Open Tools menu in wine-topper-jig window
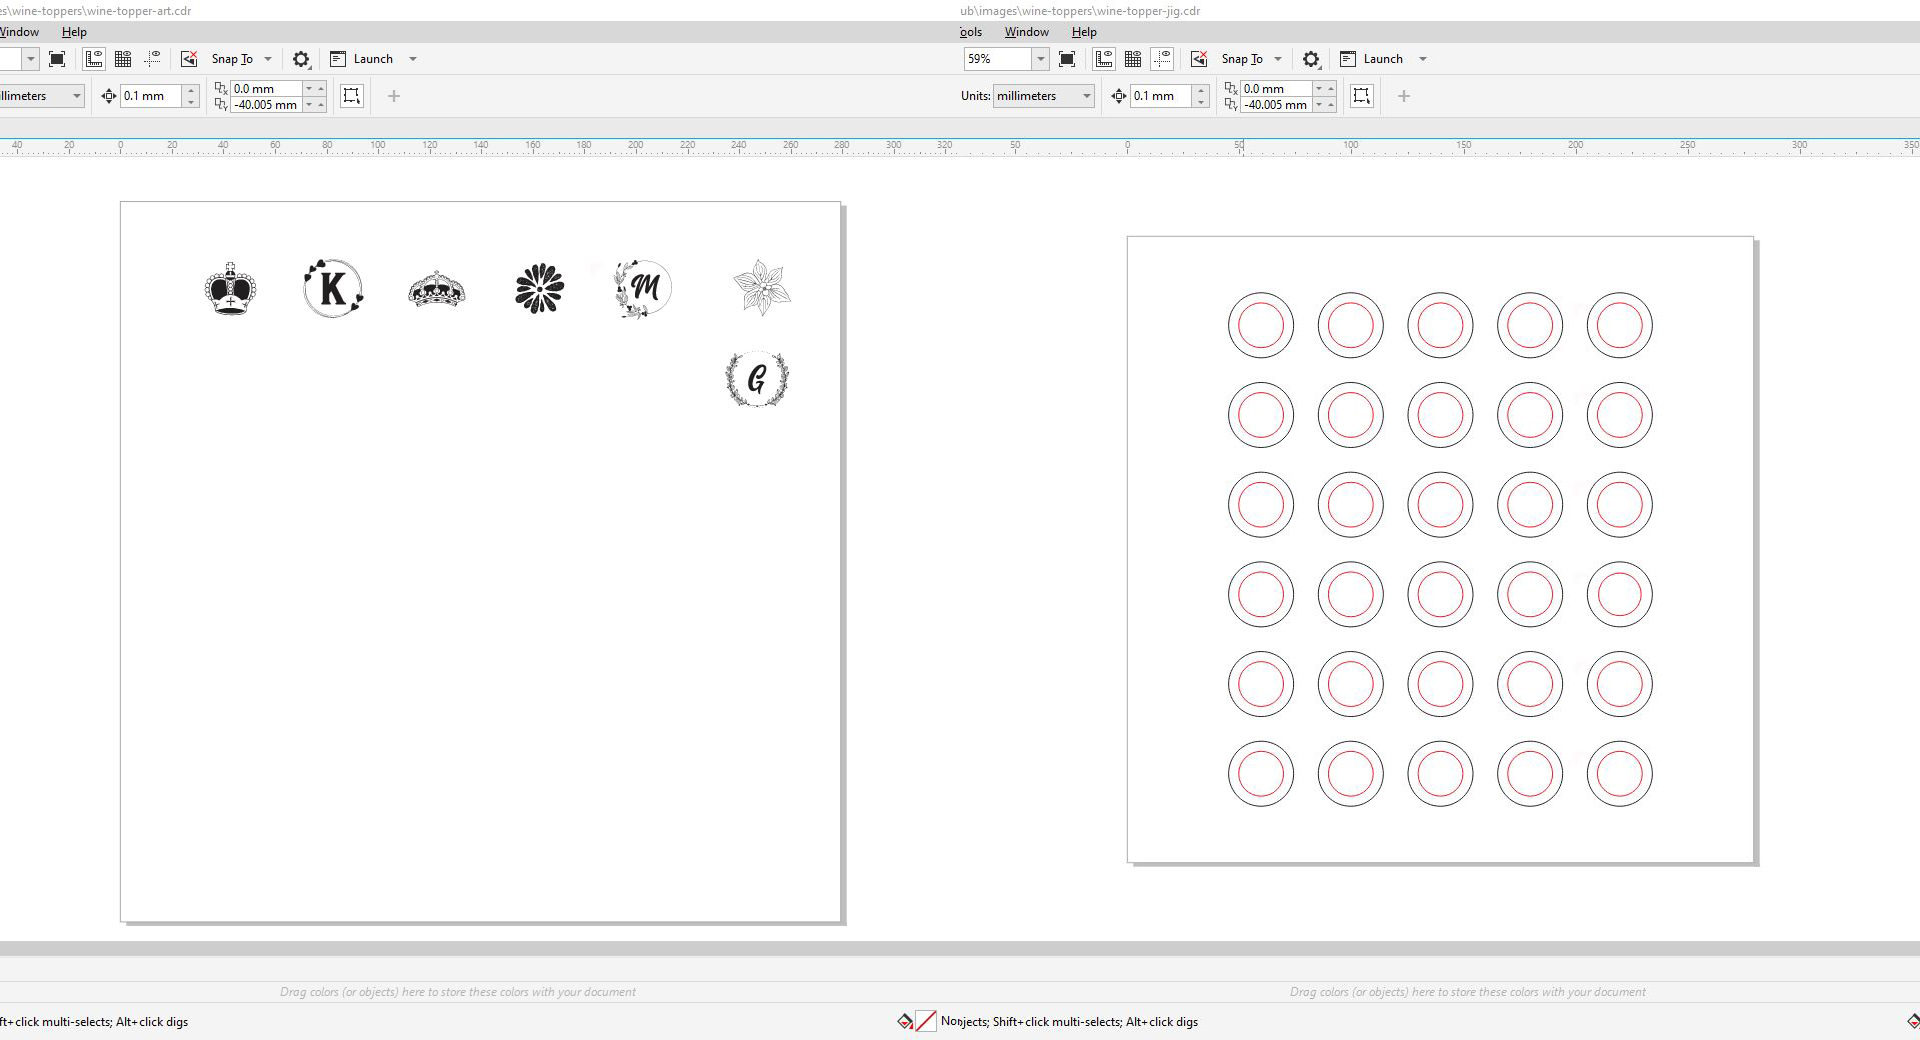 coord(971,32)
